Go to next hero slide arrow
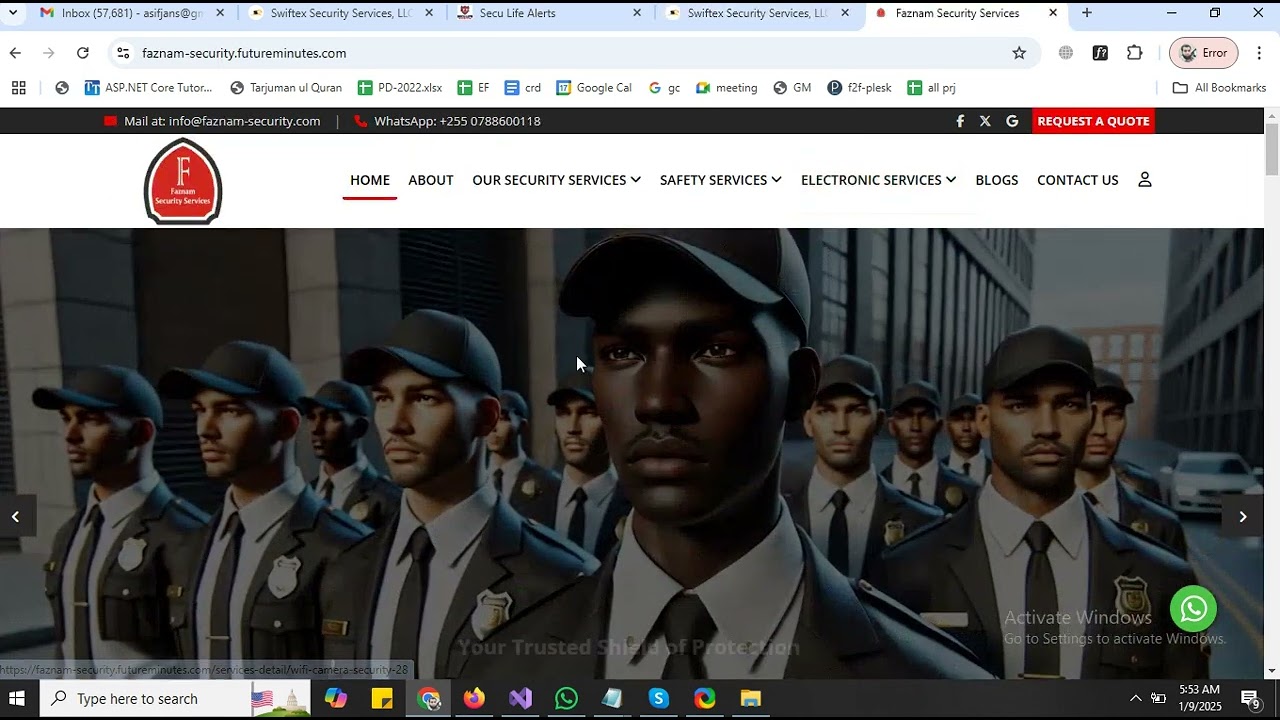 [1243, 517]
